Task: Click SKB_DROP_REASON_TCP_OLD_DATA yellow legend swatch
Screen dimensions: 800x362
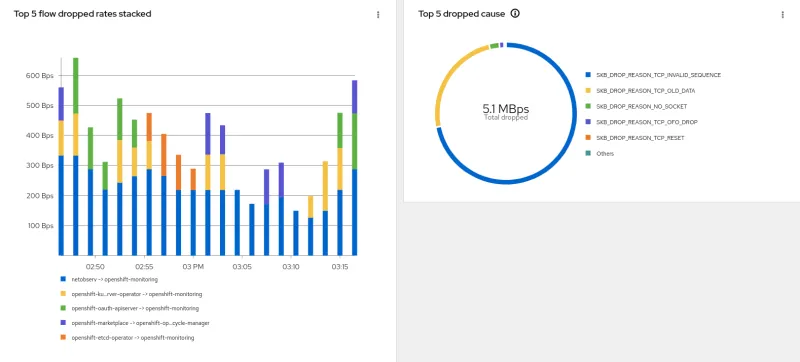Action: point(588,90)
